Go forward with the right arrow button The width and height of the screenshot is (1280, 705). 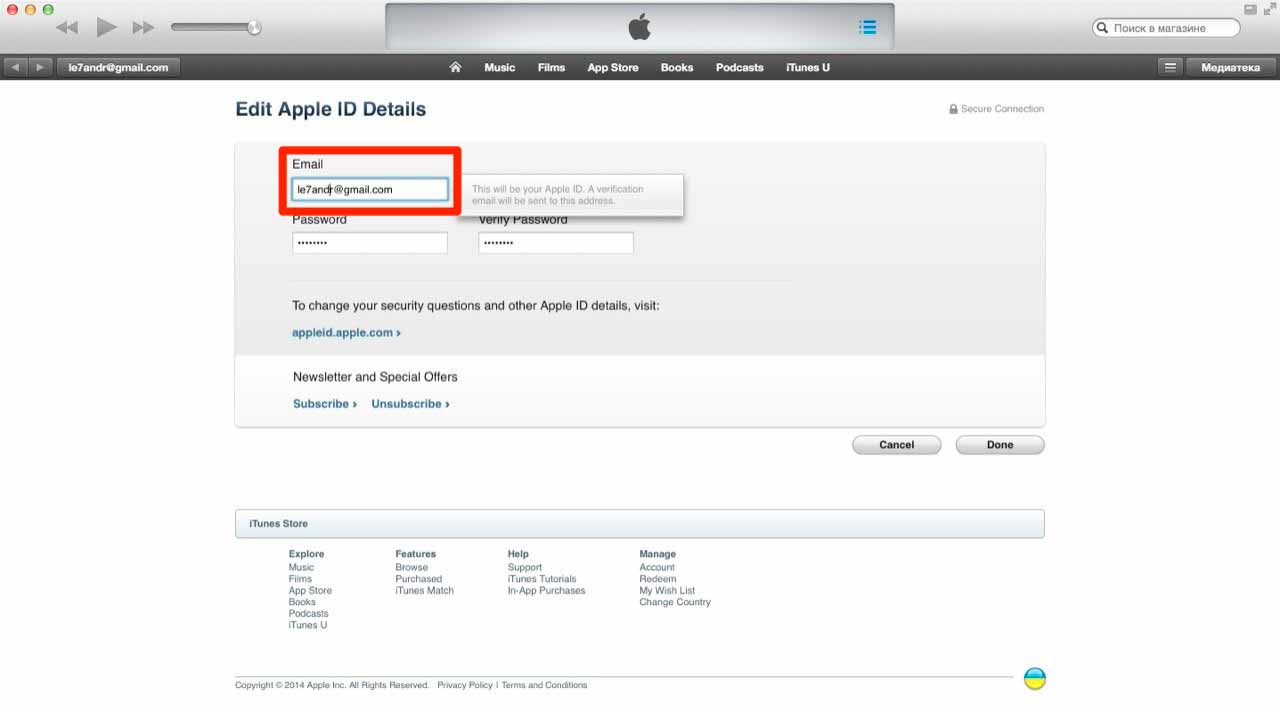(x=40, y=67)
